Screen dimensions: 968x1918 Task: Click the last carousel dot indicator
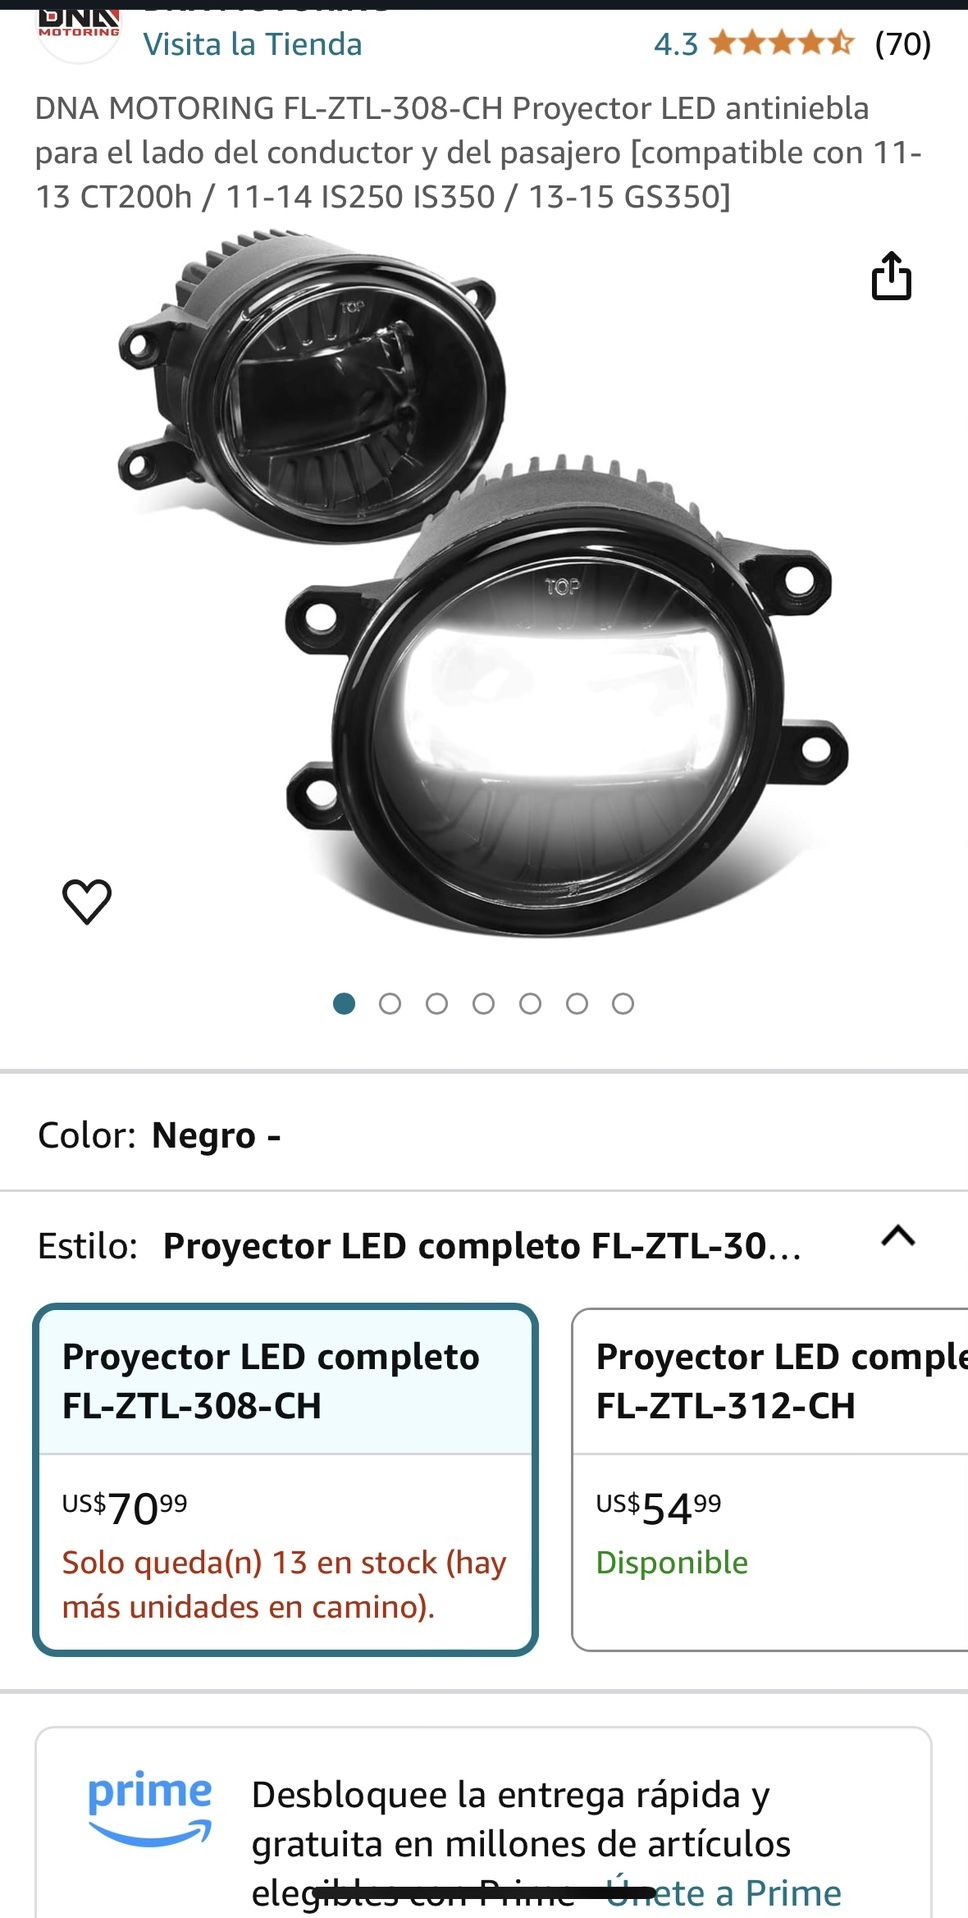(x=623, y=1003)
